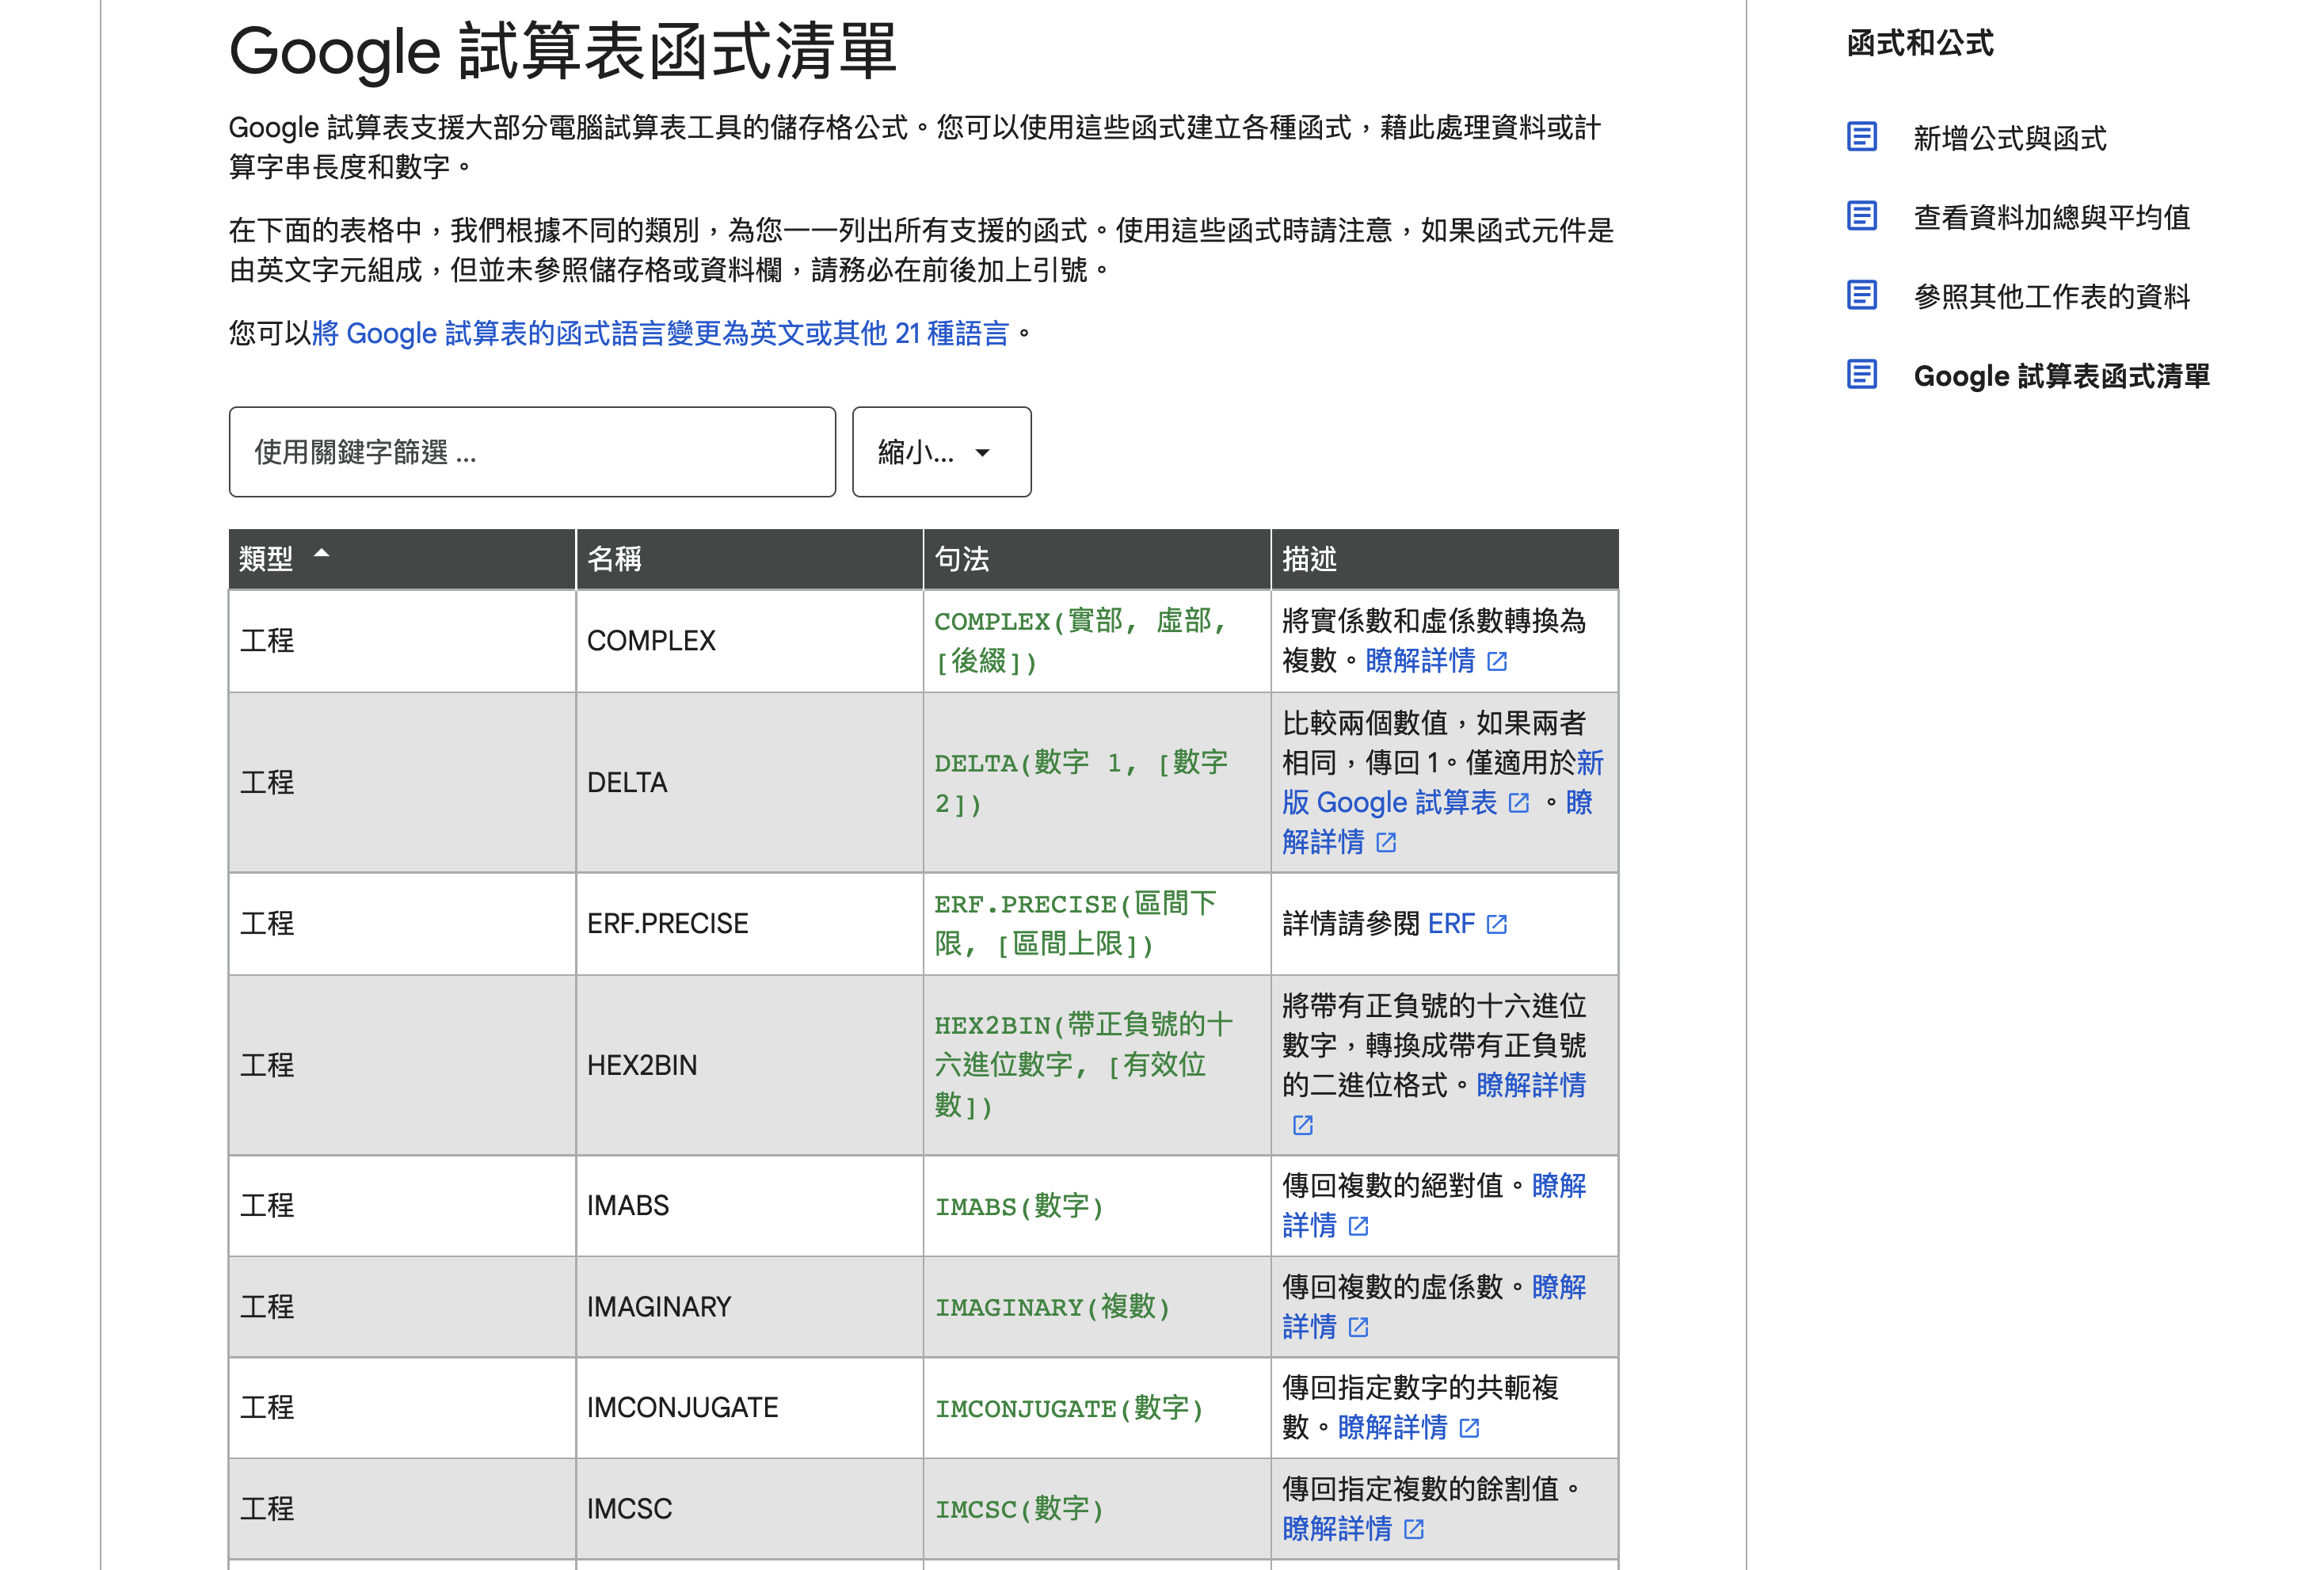Screen dimensions: 2324x1570
Task: Click document icon beside 參照其他工作表的資料
Action: 1861,295
